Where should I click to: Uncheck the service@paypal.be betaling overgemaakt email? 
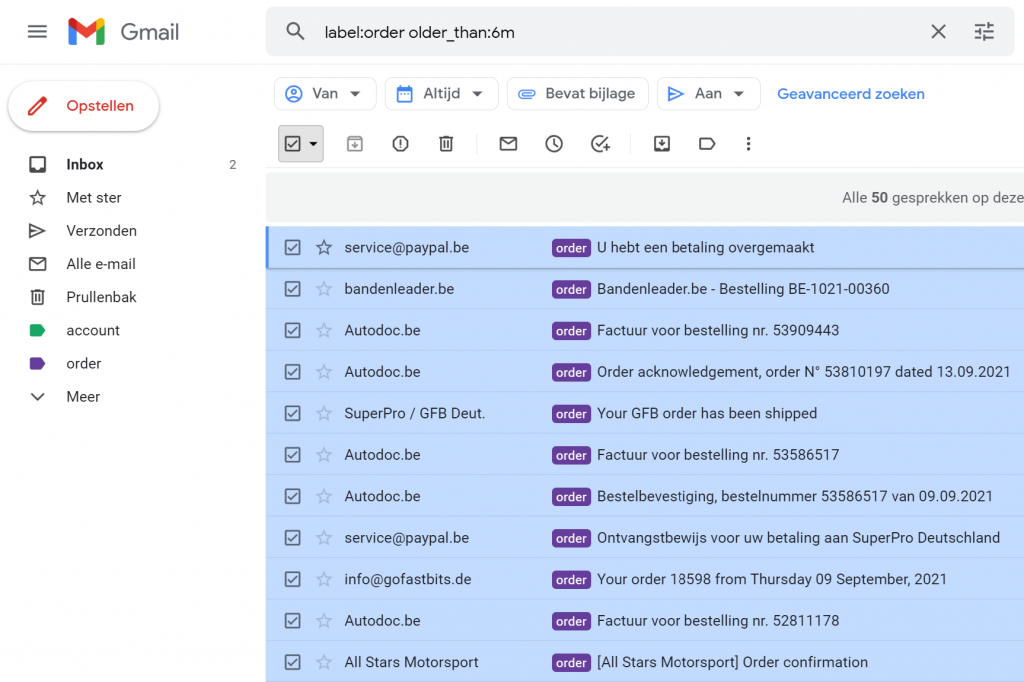[x=293, y=248]
